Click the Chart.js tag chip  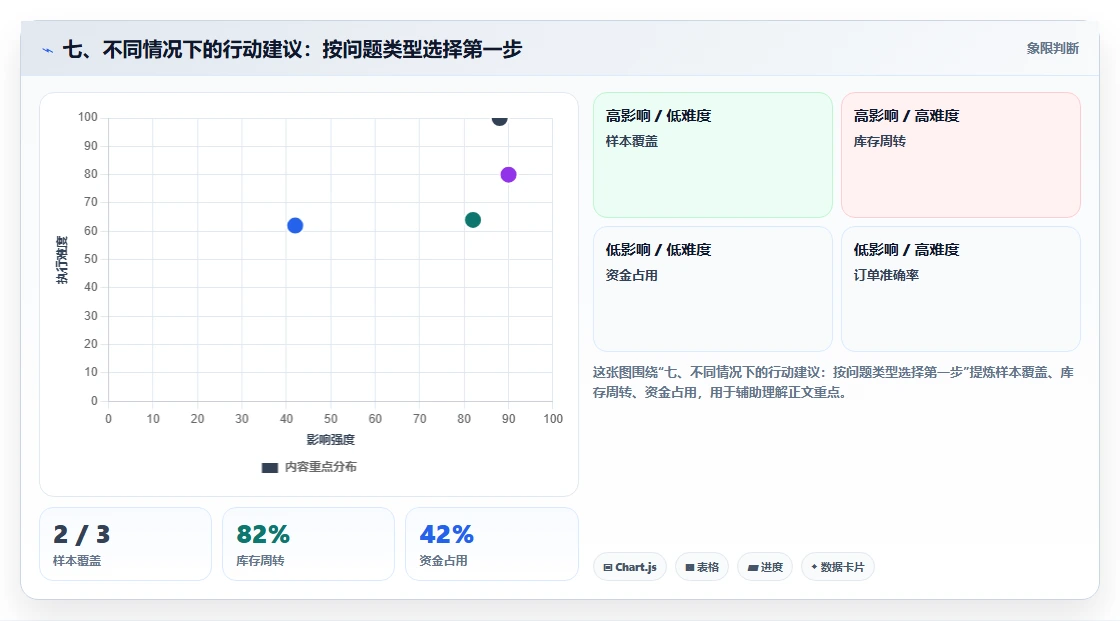tap(630, 567)
